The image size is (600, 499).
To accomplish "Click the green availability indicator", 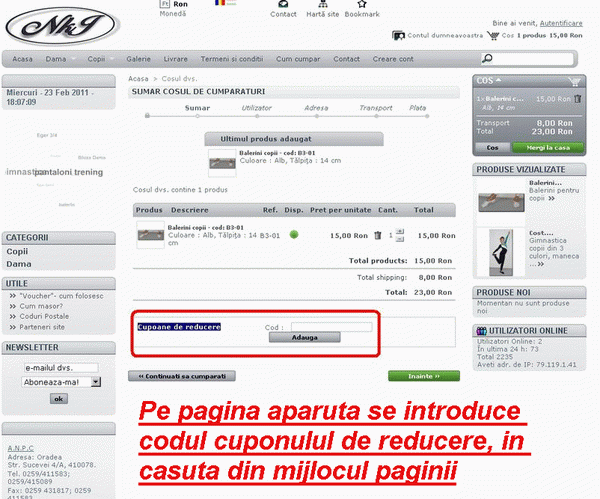I will (294, 235).
